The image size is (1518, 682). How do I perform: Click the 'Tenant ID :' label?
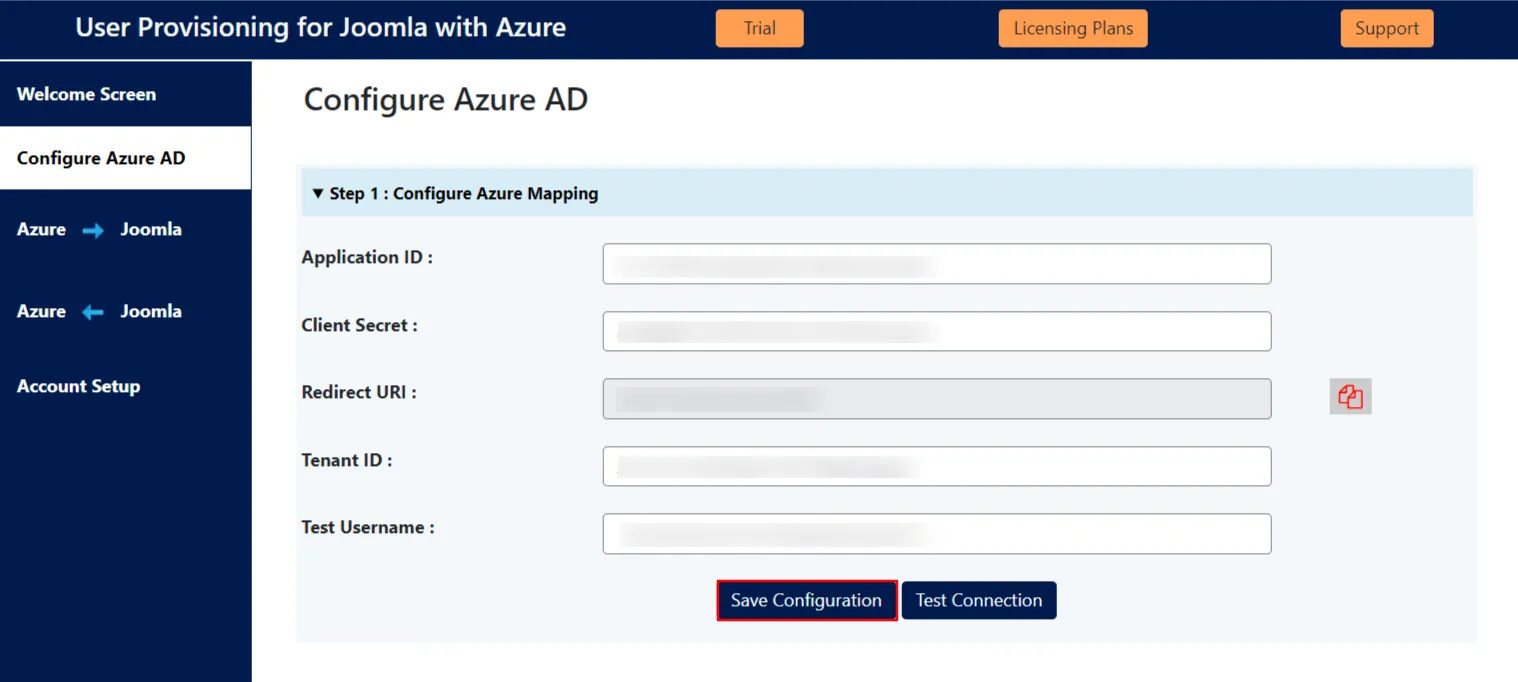pos(347,460)
